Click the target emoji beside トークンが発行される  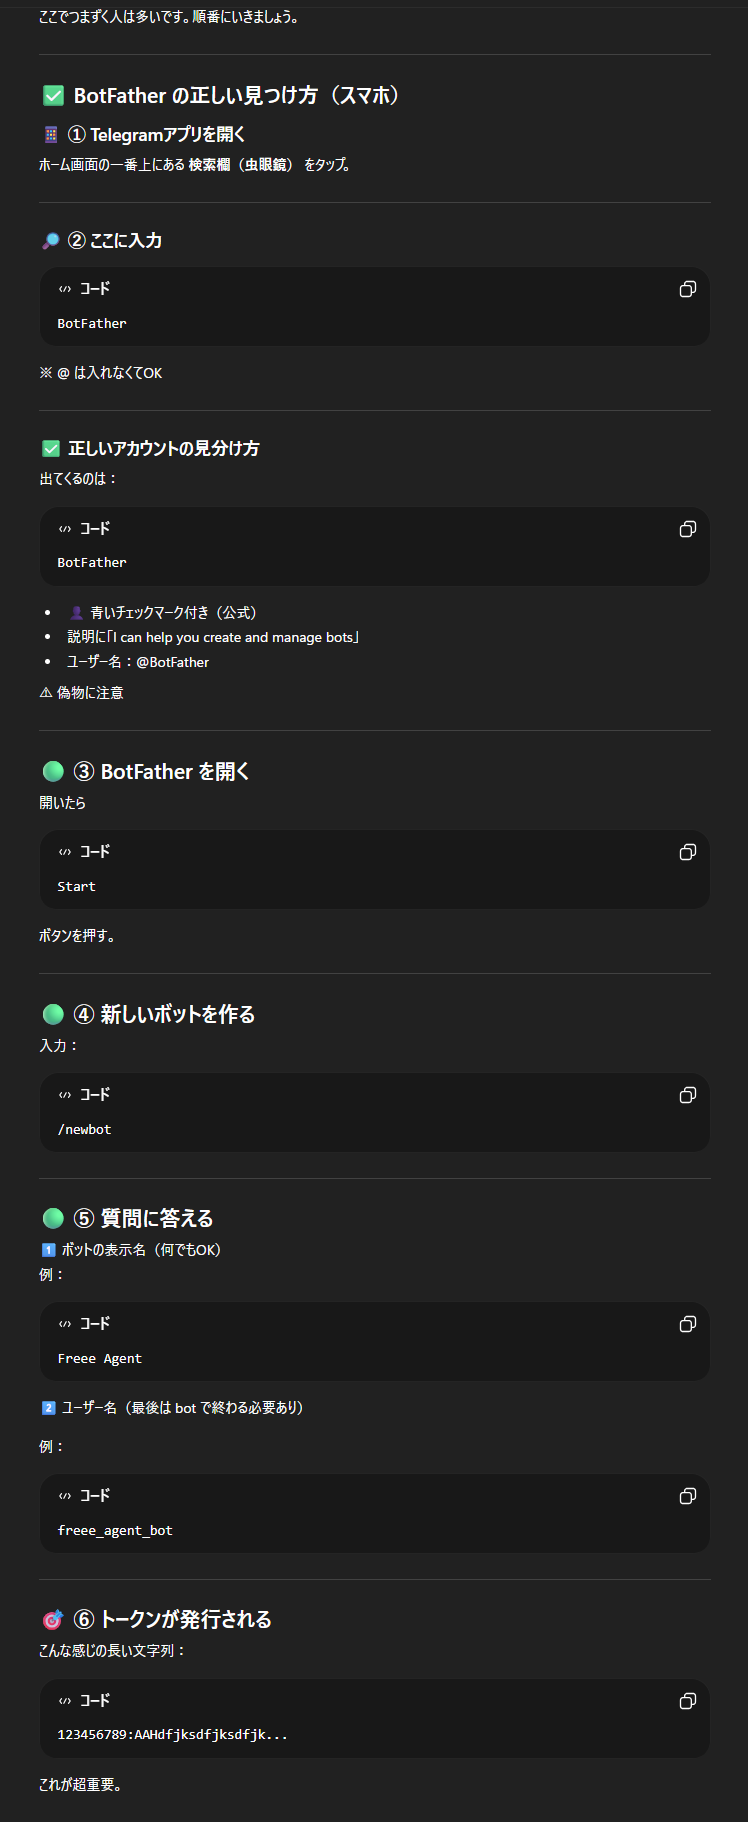pyautogui.click(x=52, y=1620)
